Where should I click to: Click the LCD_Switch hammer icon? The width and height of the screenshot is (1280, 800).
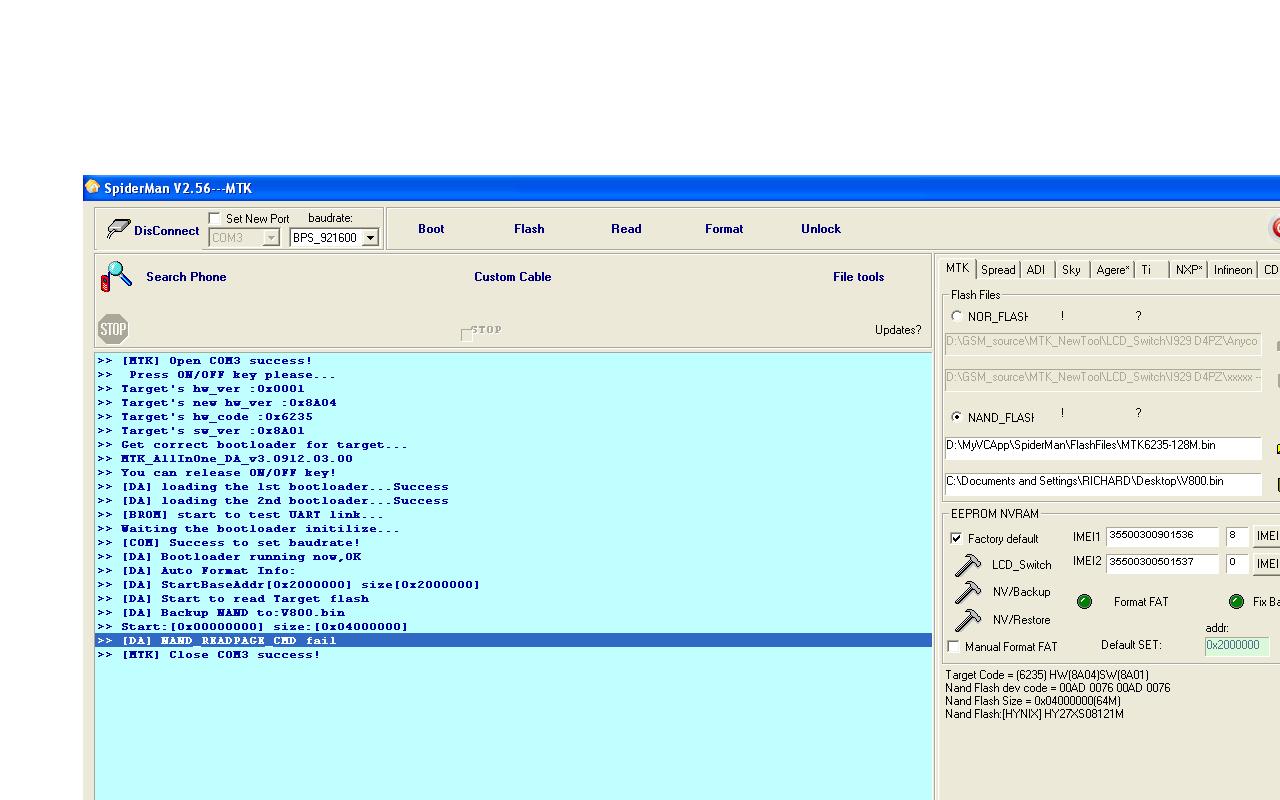967,565
